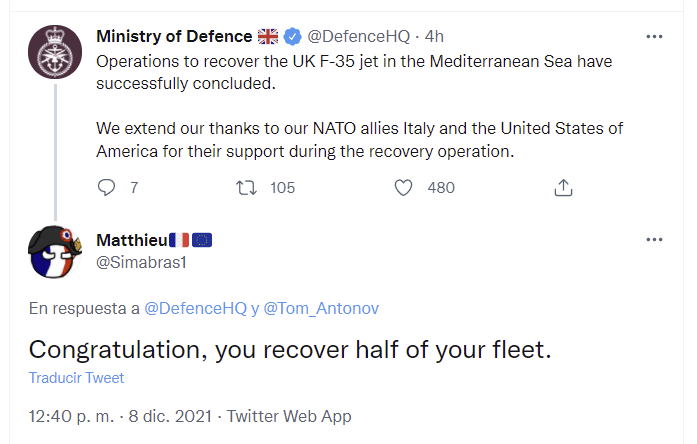Open Matthieu's countryball profile avatar
The width and height of the screenshot is (697, 444).
click(x=55, y=252)
